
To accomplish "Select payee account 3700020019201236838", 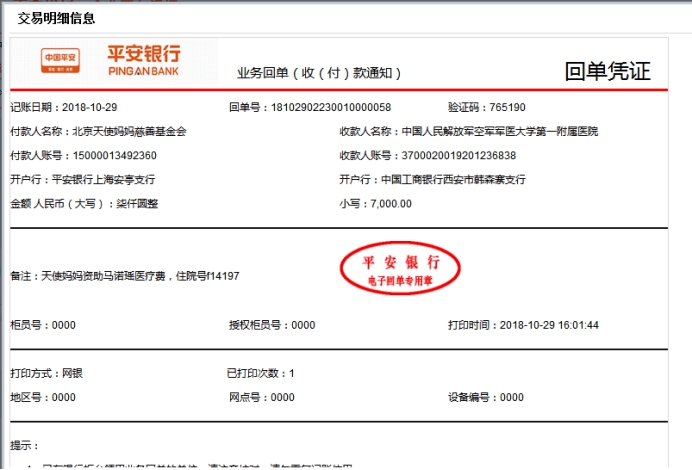I will (x=459, y=155).
